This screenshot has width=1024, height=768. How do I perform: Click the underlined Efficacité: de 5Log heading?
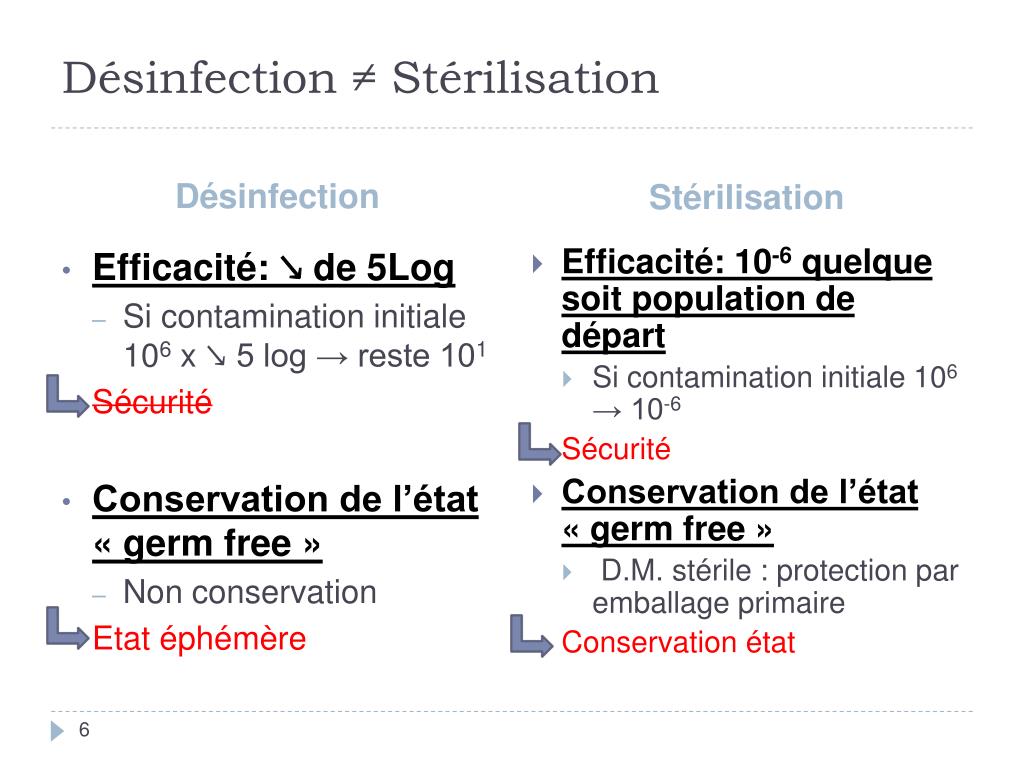(x=274, y=268)
